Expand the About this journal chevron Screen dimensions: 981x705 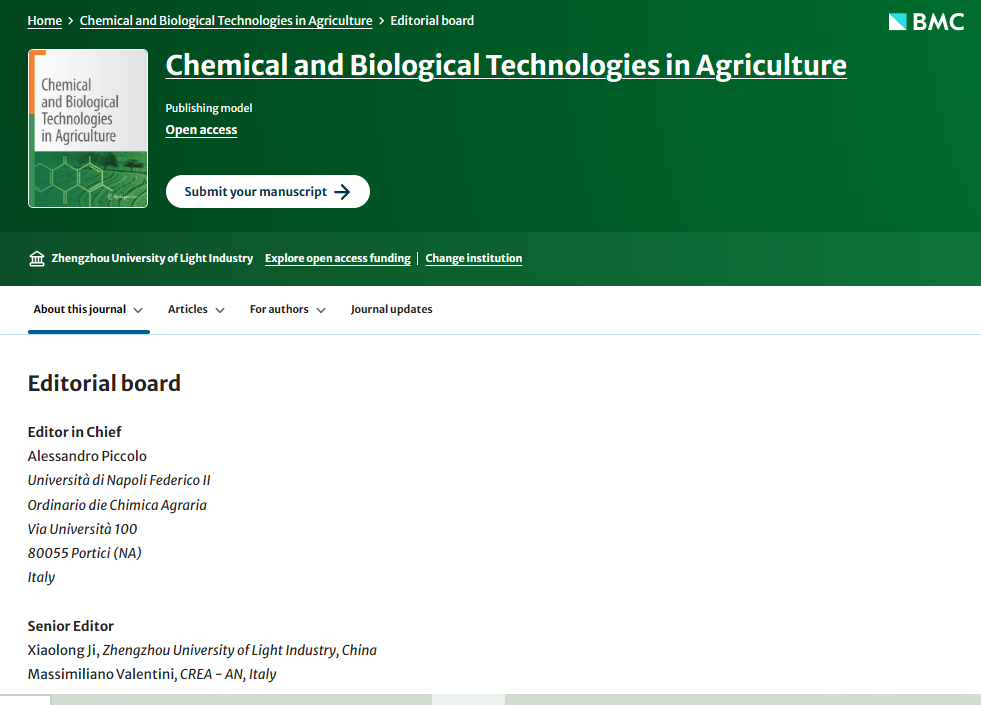[138, 310]
